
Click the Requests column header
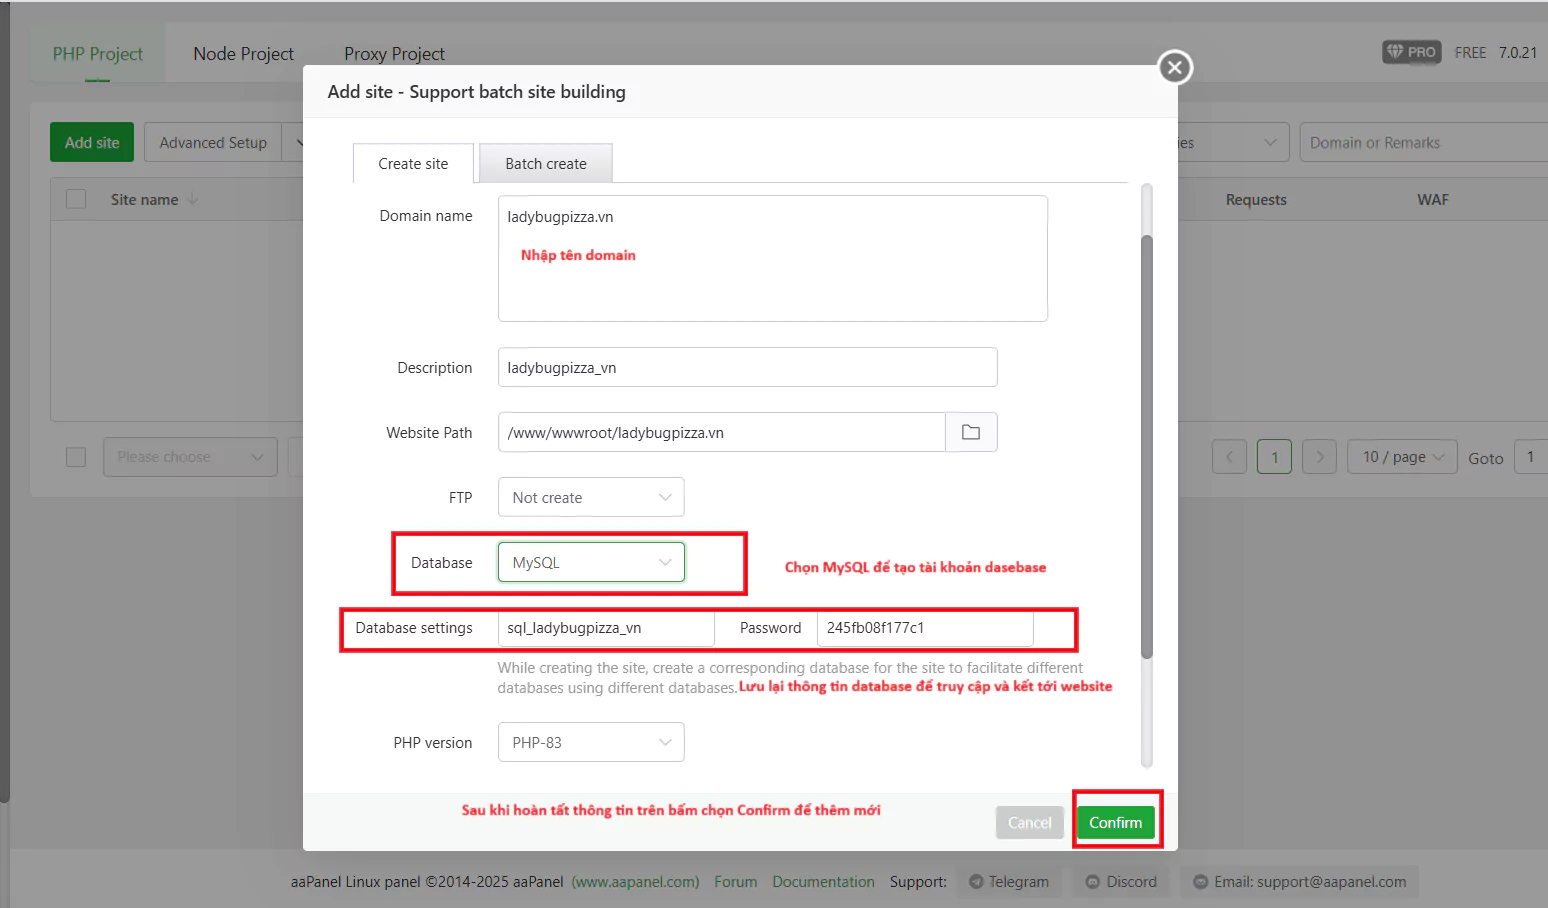pos(1256,200)
